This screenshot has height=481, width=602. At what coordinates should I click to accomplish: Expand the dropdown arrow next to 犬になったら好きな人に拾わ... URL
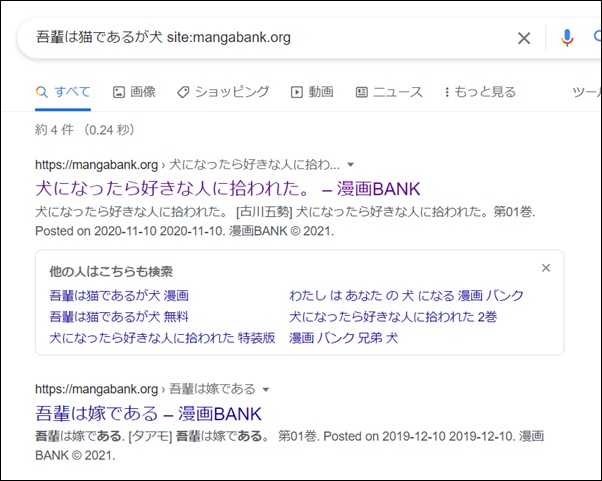(x=350, y=165)
